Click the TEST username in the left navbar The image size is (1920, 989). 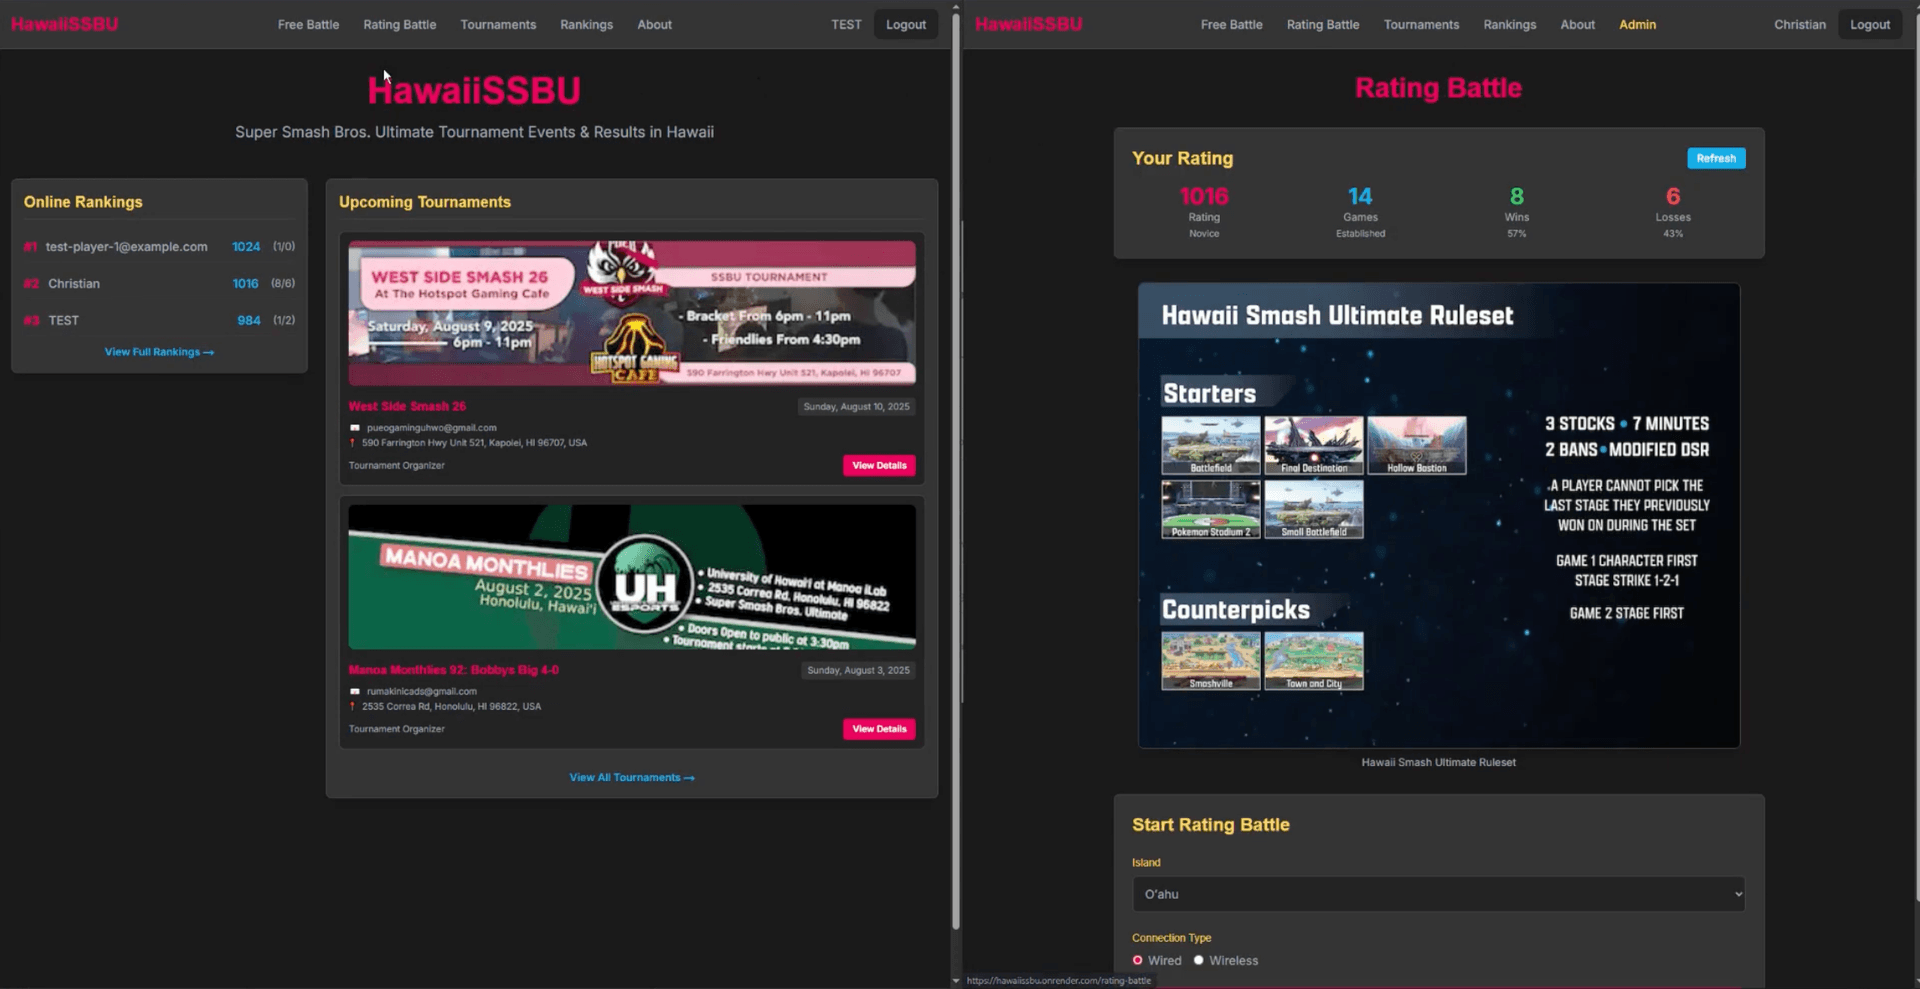(846, 25)
